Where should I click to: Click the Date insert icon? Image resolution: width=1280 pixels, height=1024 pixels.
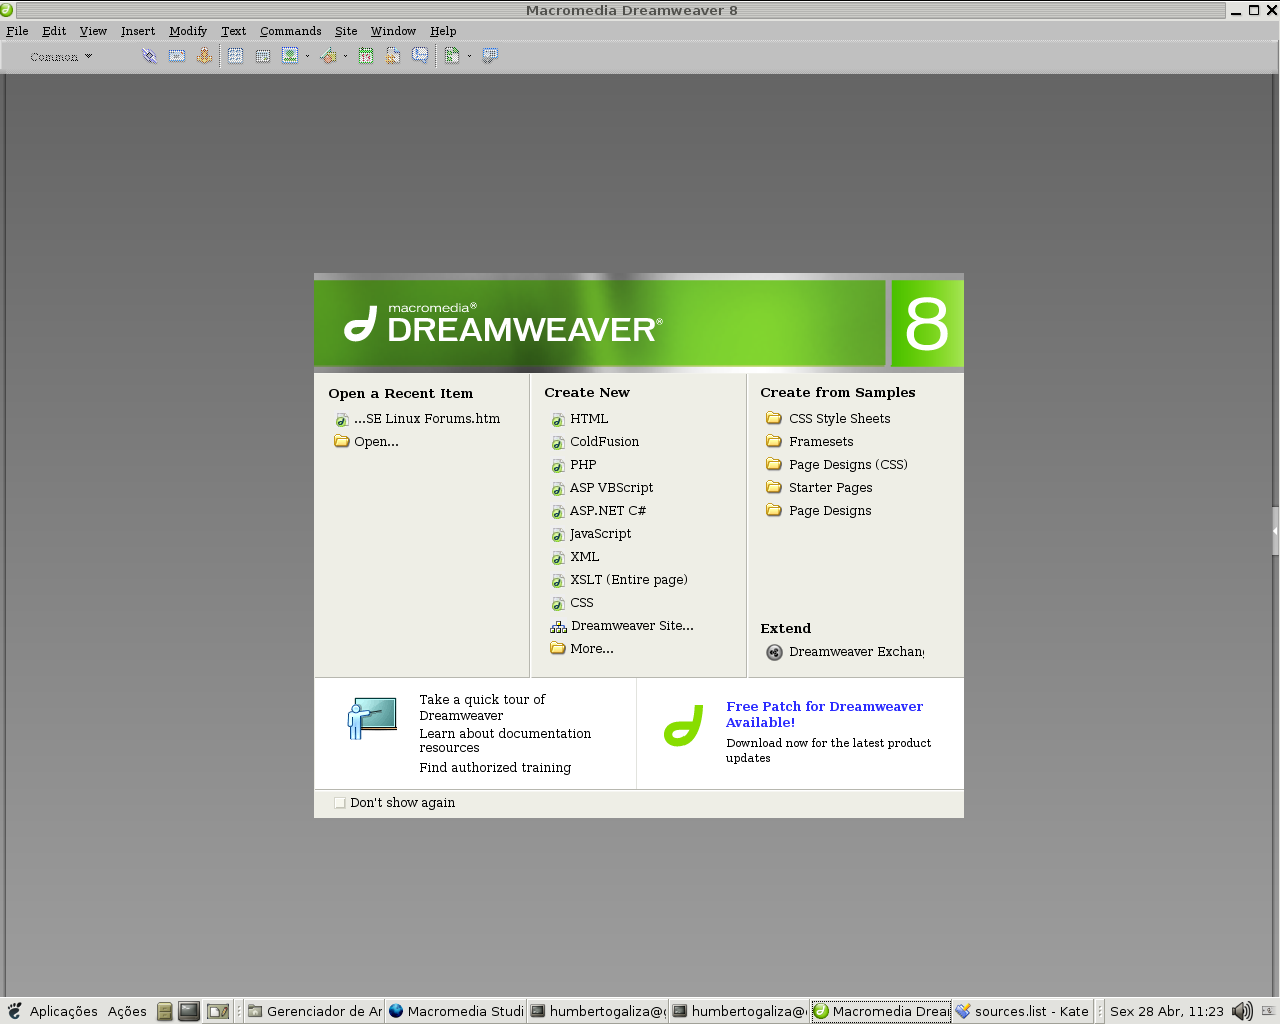(366, 56)
